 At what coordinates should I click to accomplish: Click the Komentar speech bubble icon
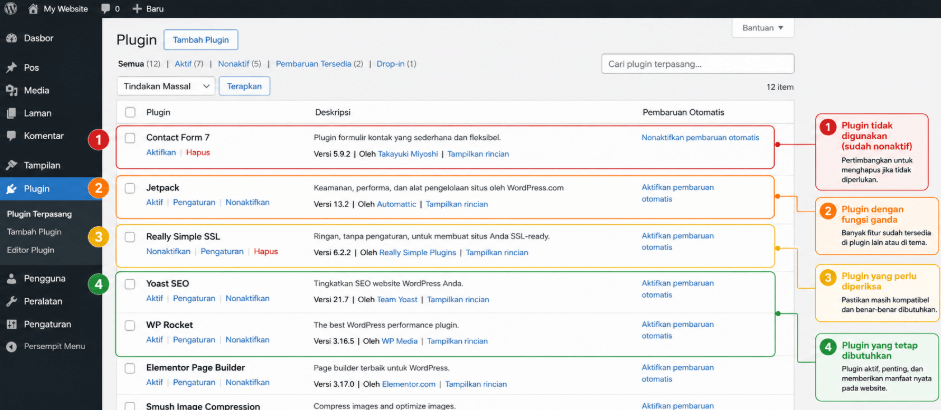(11, 136)
